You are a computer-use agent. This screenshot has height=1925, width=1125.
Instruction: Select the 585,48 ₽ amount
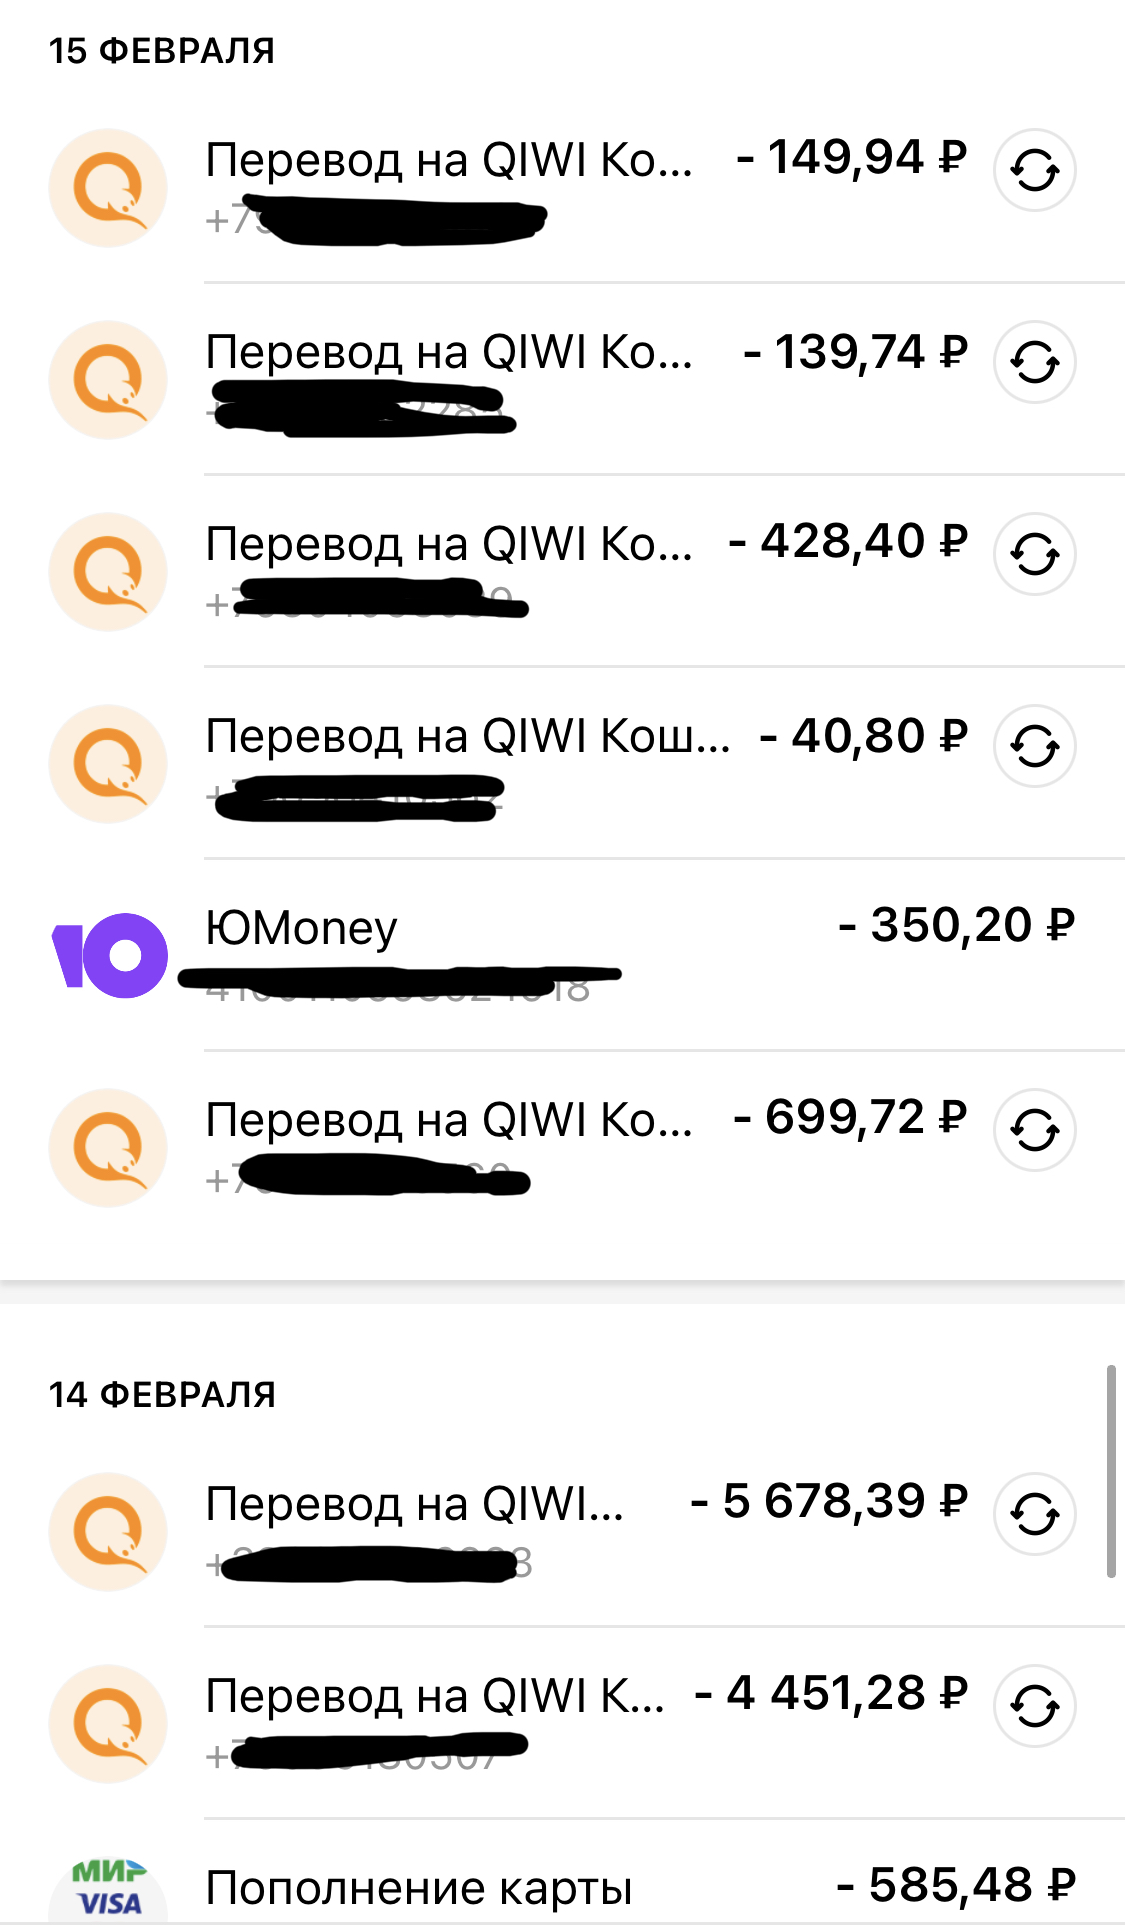pyautogui.click(x=955, y=1886)
